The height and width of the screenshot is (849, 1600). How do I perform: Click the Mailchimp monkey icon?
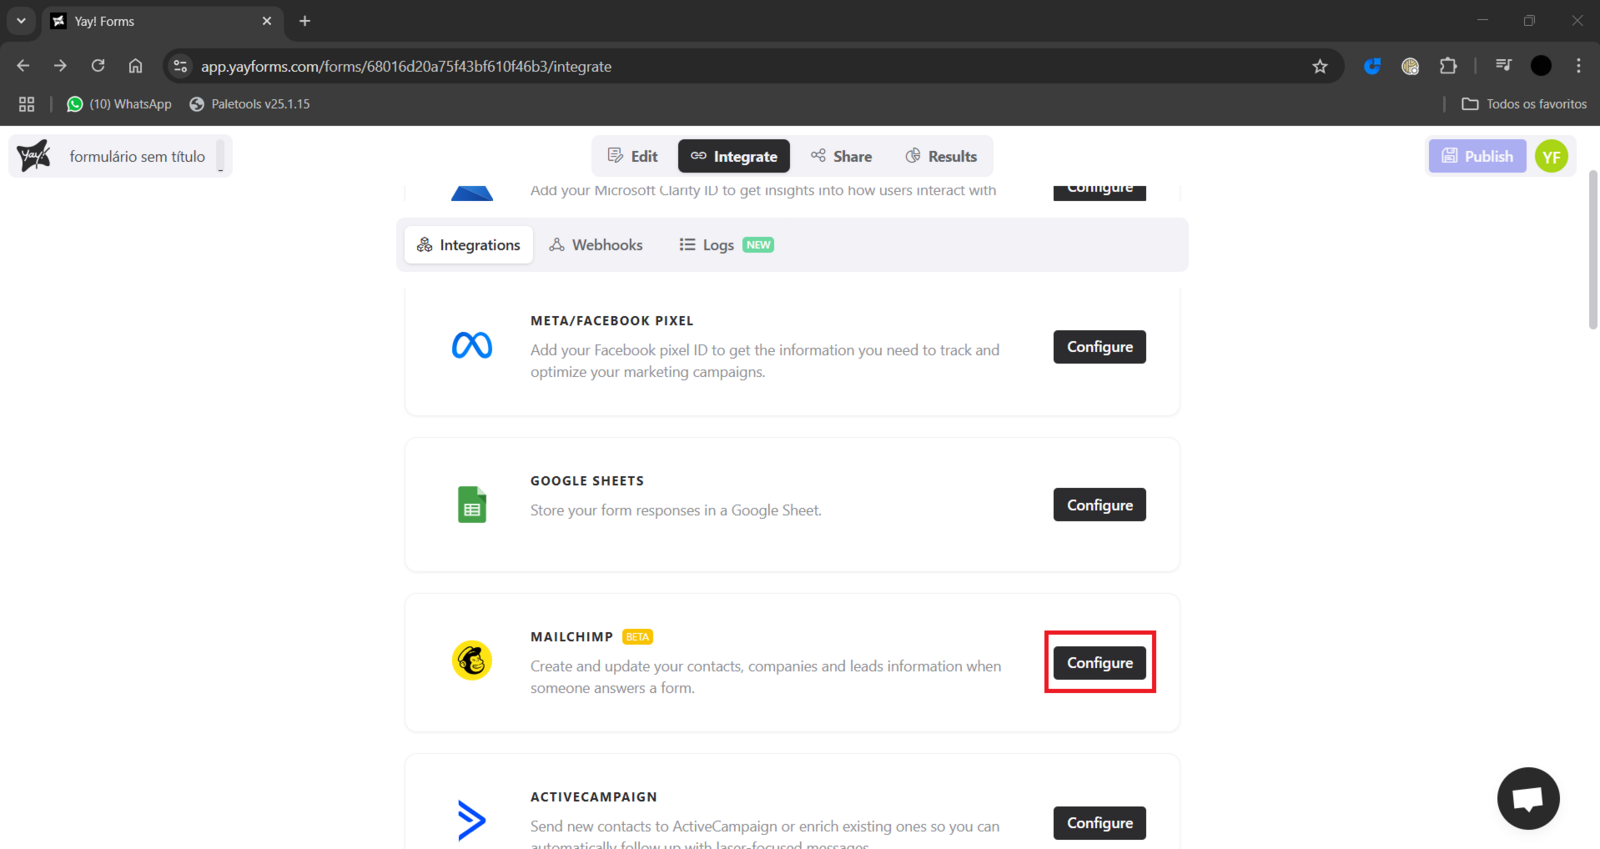[x=472, y=661]
